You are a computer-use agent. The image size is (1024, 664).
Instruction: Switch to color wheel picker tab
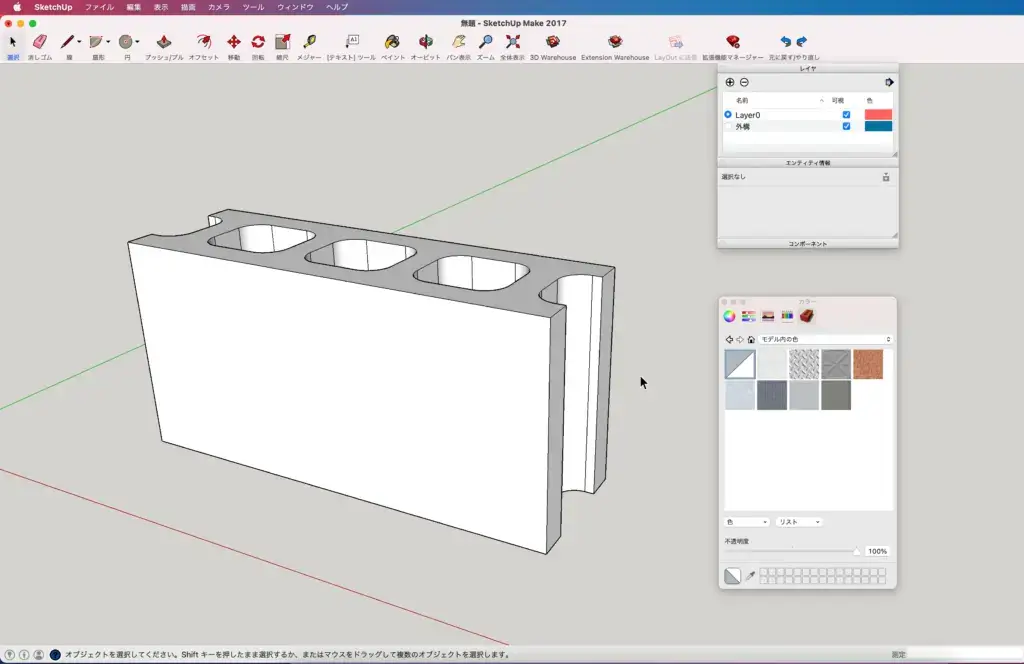729,317
